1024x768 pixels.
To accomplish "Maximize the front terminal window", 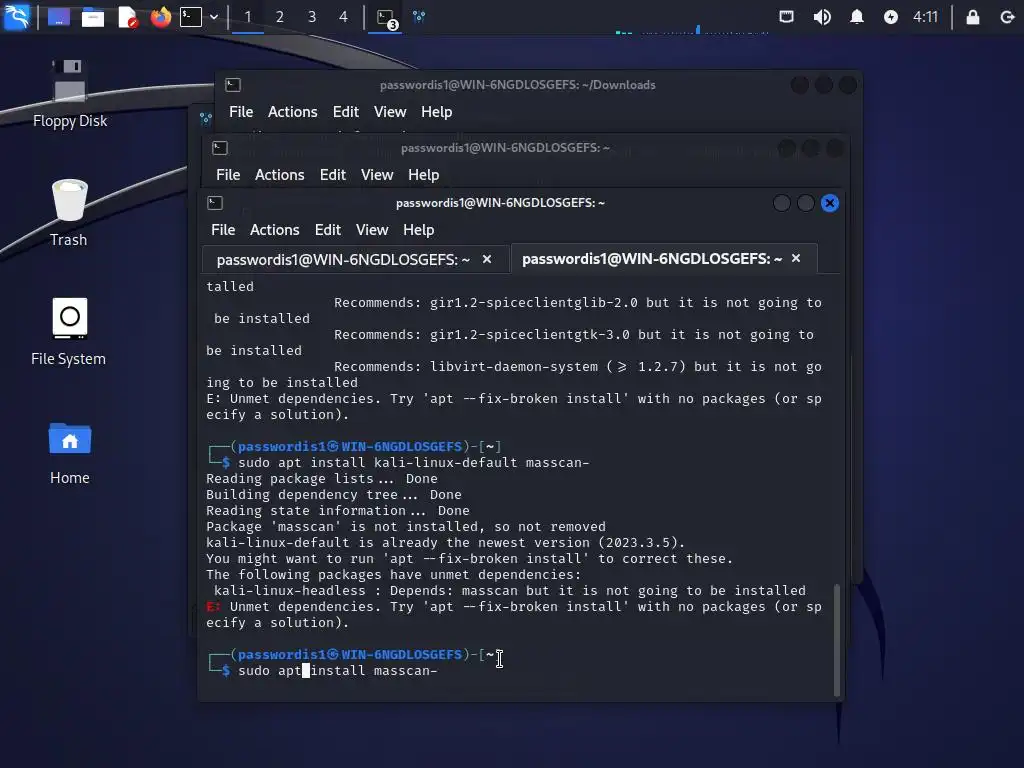I will click(806, 203).
